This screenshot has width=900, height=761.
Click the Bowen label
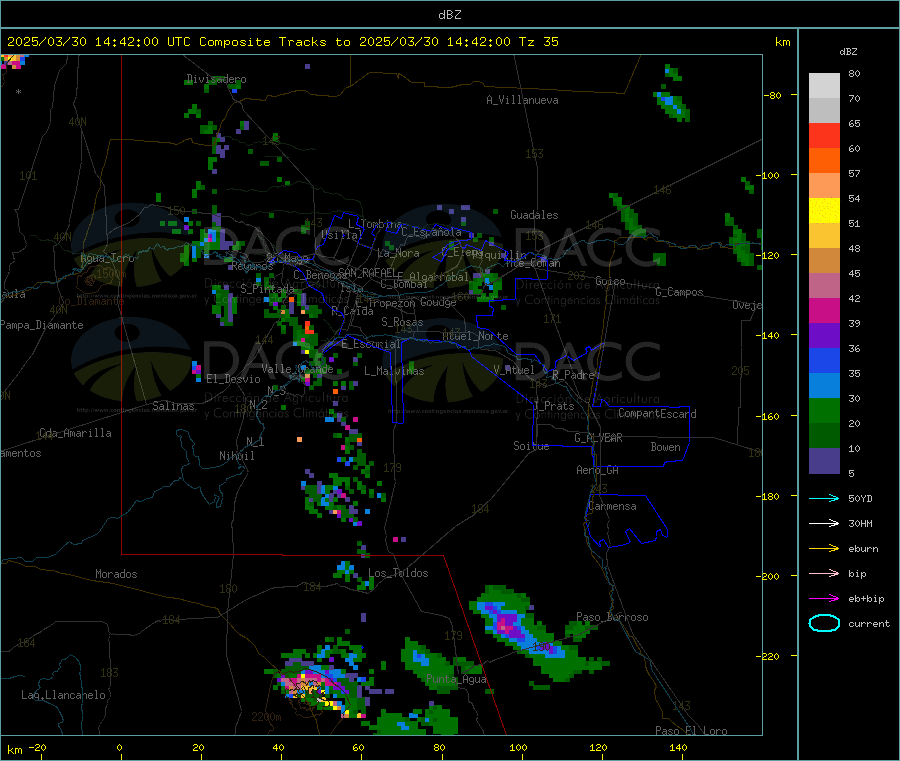coord(665,447)
